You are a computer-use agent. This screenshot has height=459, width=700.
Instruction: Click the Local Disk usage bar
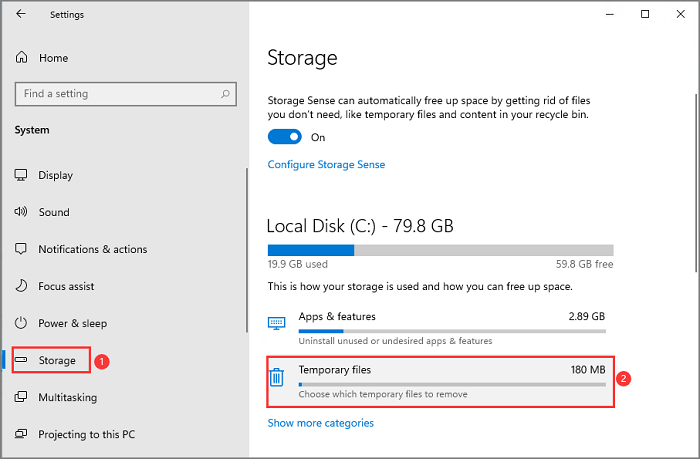click(x=440, y=250)
